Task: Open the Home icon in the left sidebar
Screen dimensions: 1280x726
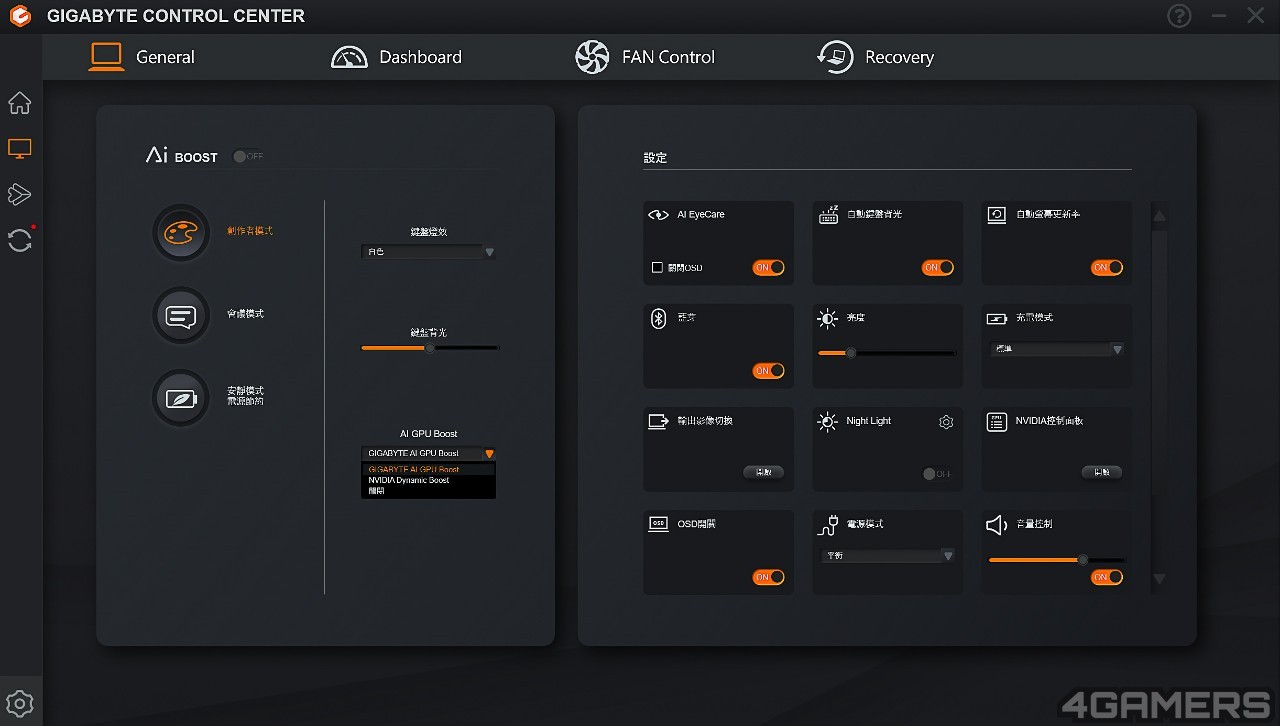Action: click(x=20, y=103)
